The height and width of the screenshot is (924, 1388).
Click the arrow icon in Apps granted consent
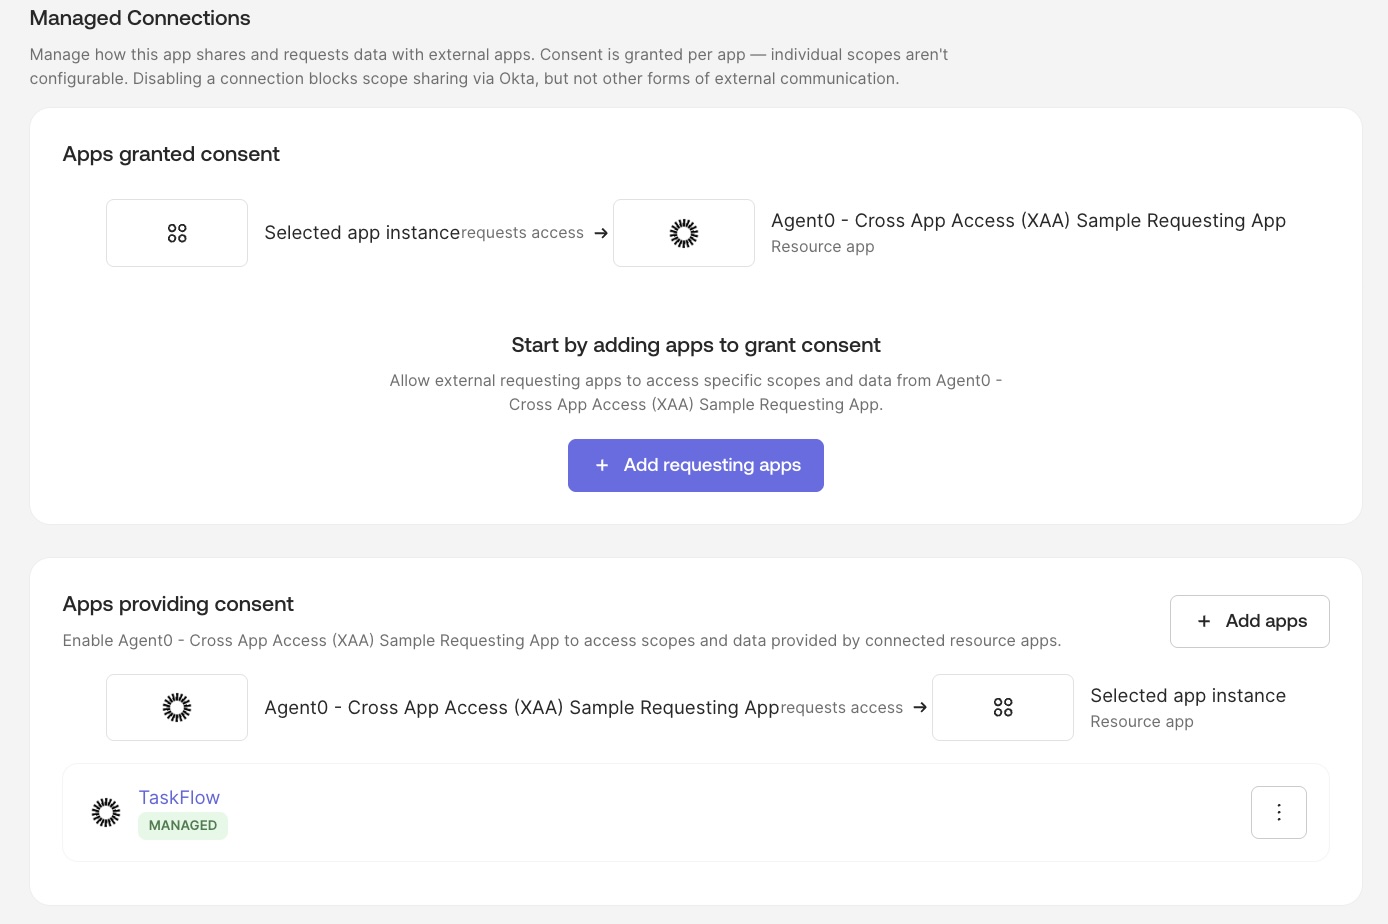click(x=601, y=233)
